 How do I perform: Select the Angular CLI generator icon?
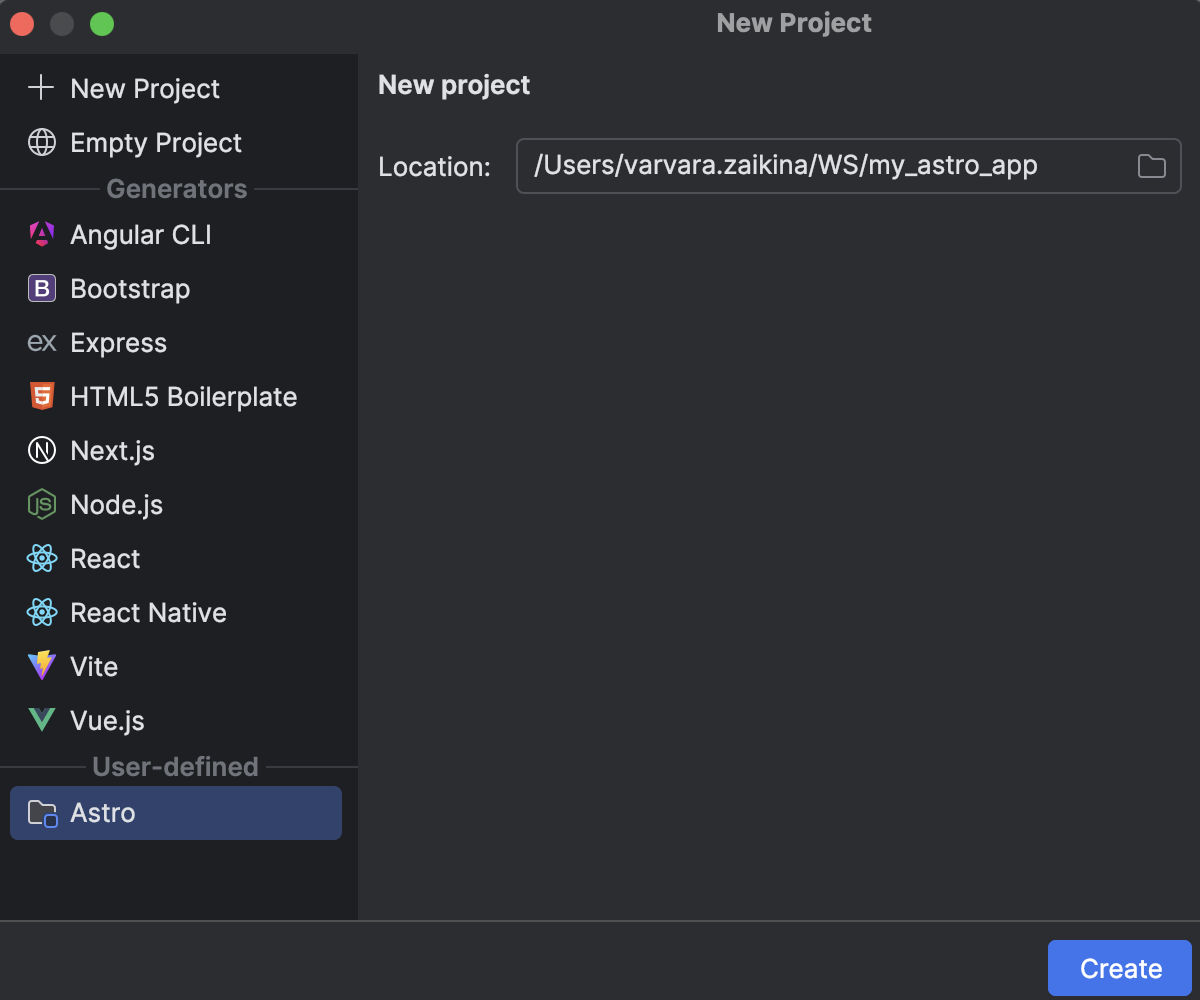[x=41, y=234]
